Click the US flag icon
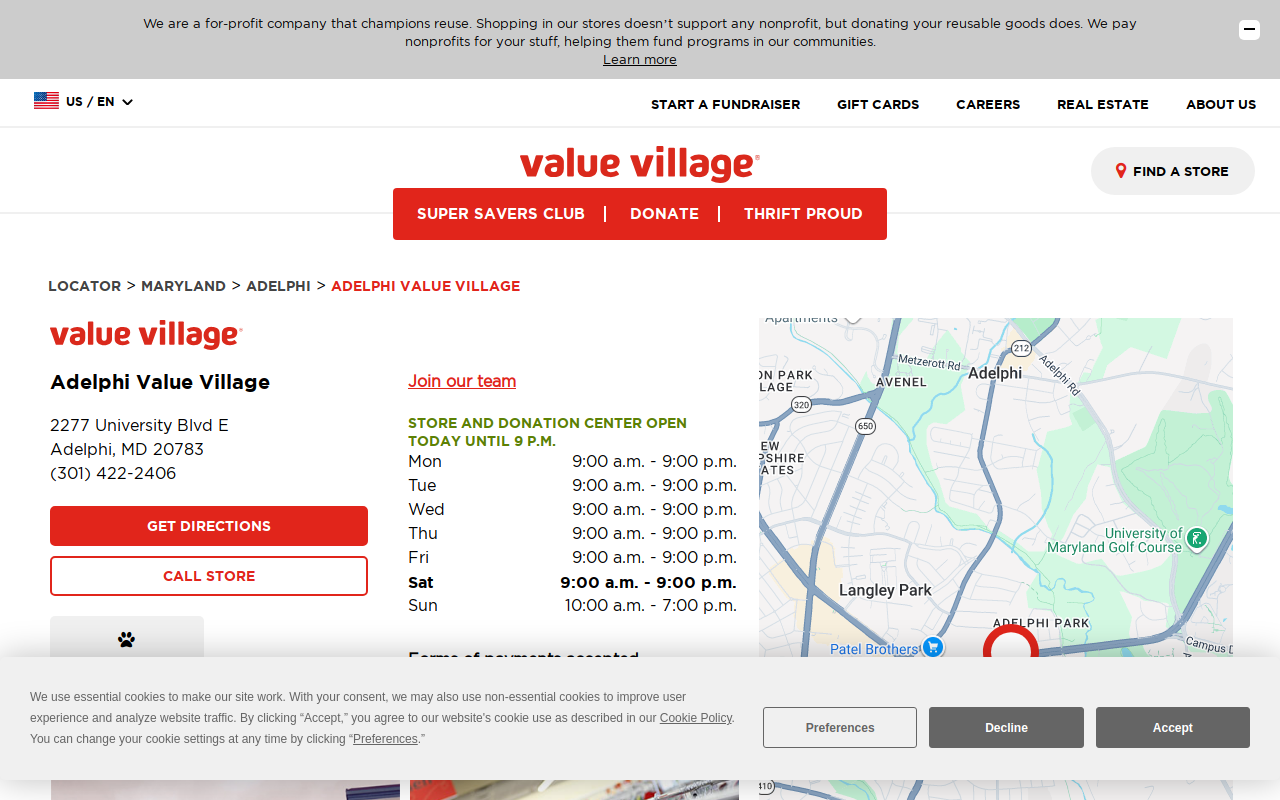Viewport: 1280px width, 800px height. tap(46, 101)
